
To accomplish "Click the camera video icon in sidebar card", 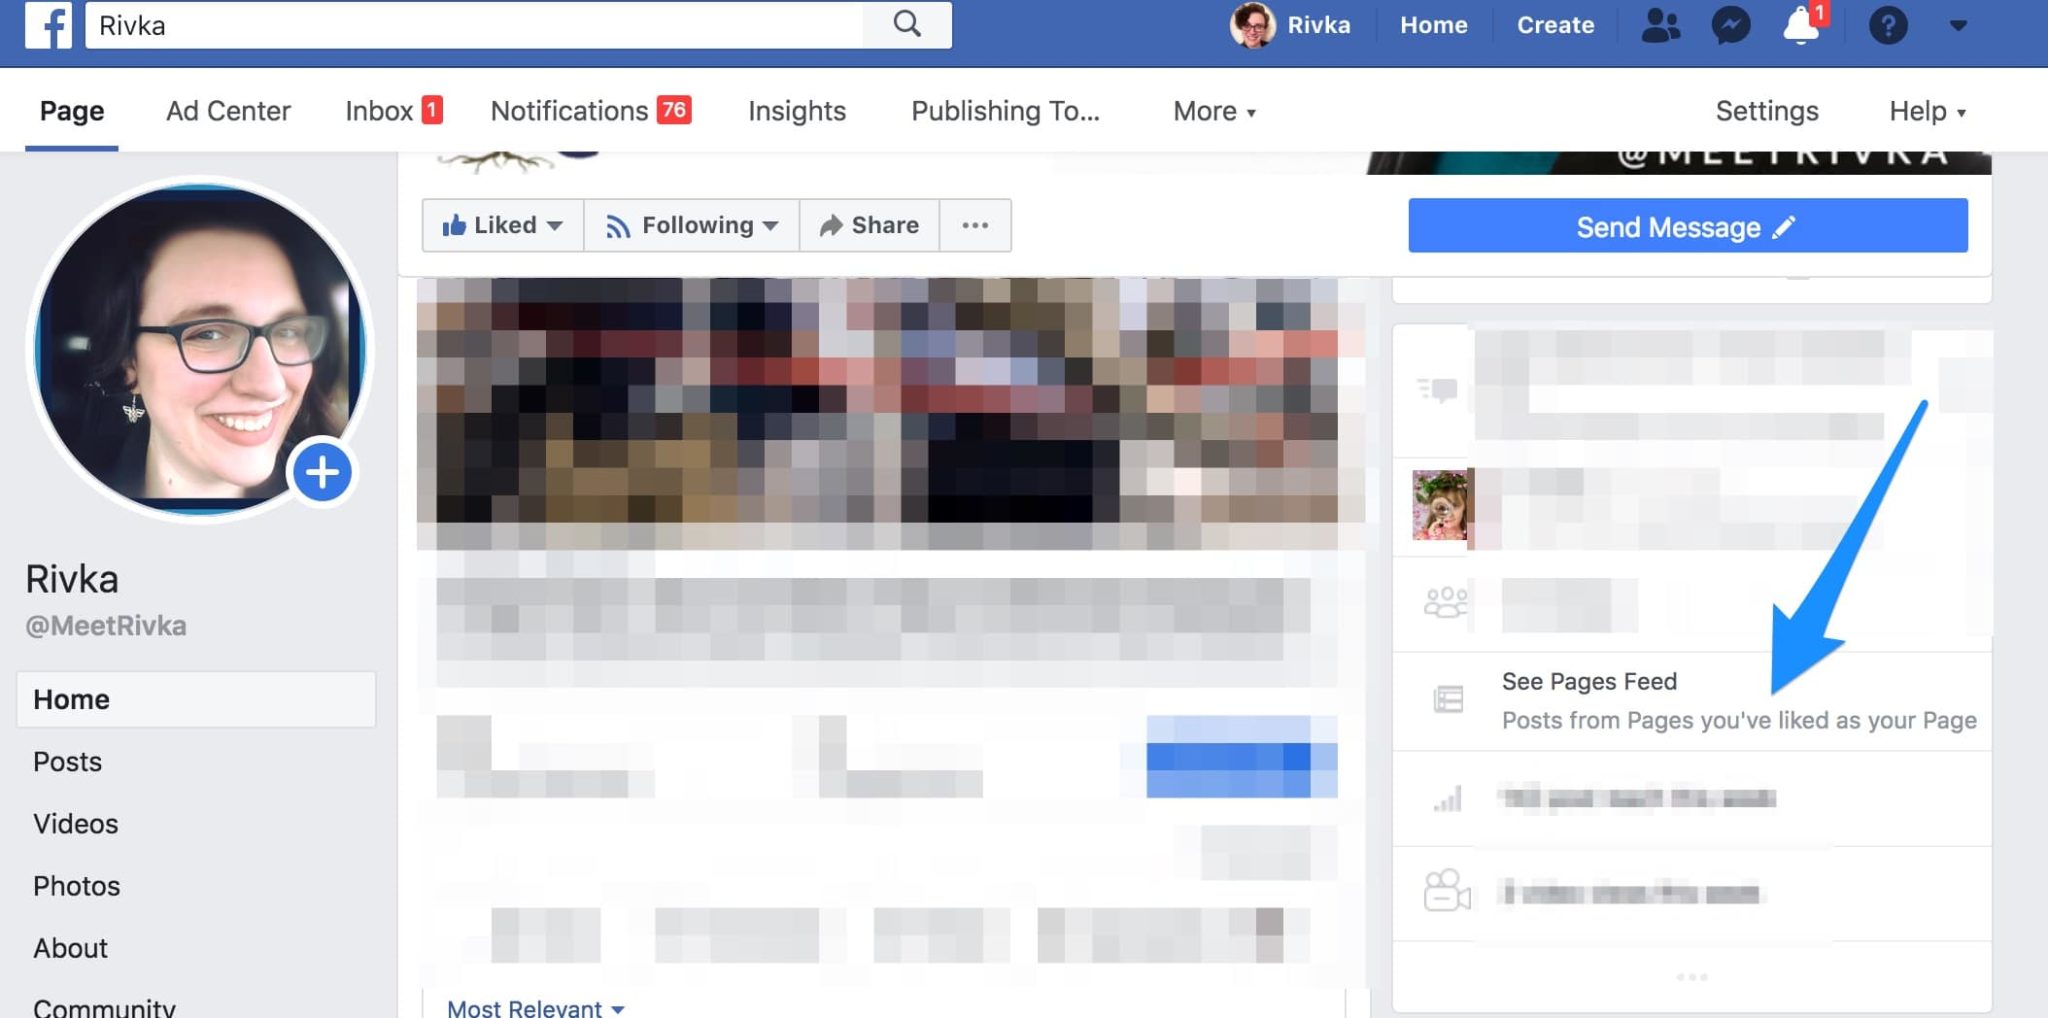I will (1446, 891).
